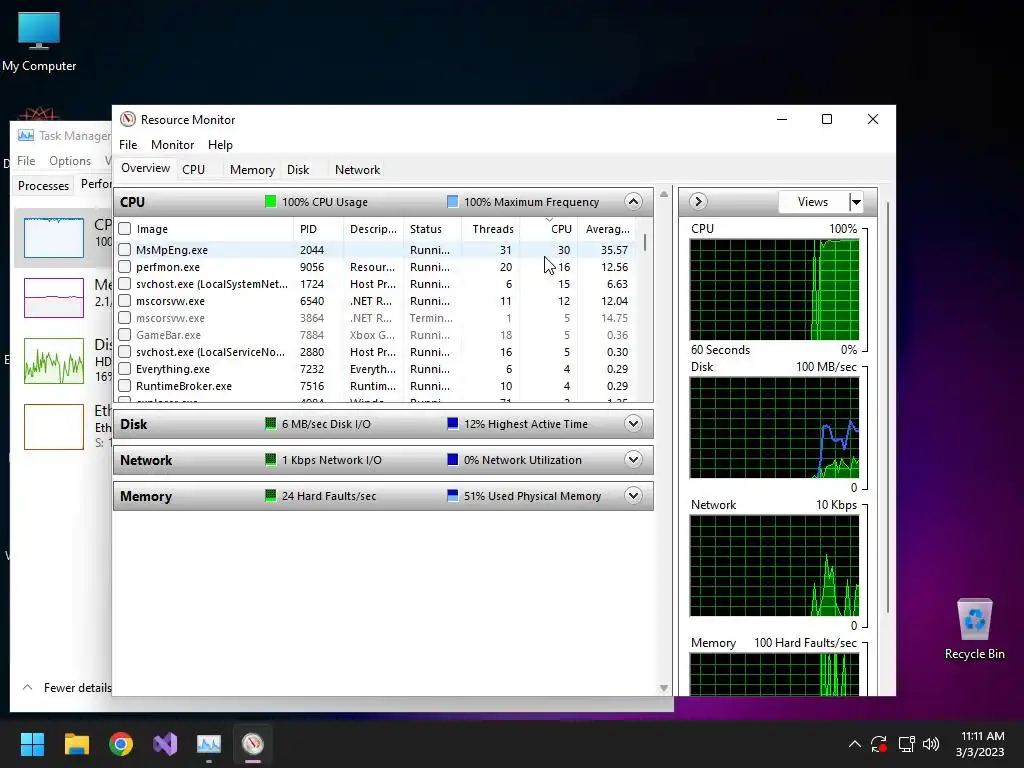Switch to the Disk tab
Viewport: 1024px width, 768px height.
click(298, 170)
